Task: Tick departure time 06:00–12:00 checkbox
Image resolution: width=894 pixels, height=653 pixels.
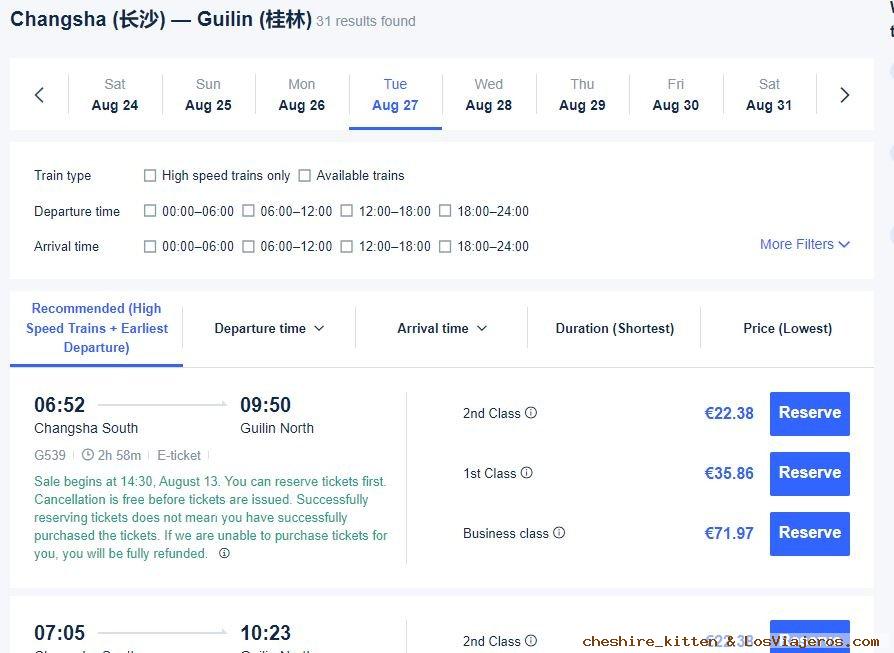Action: click(248, 211)
